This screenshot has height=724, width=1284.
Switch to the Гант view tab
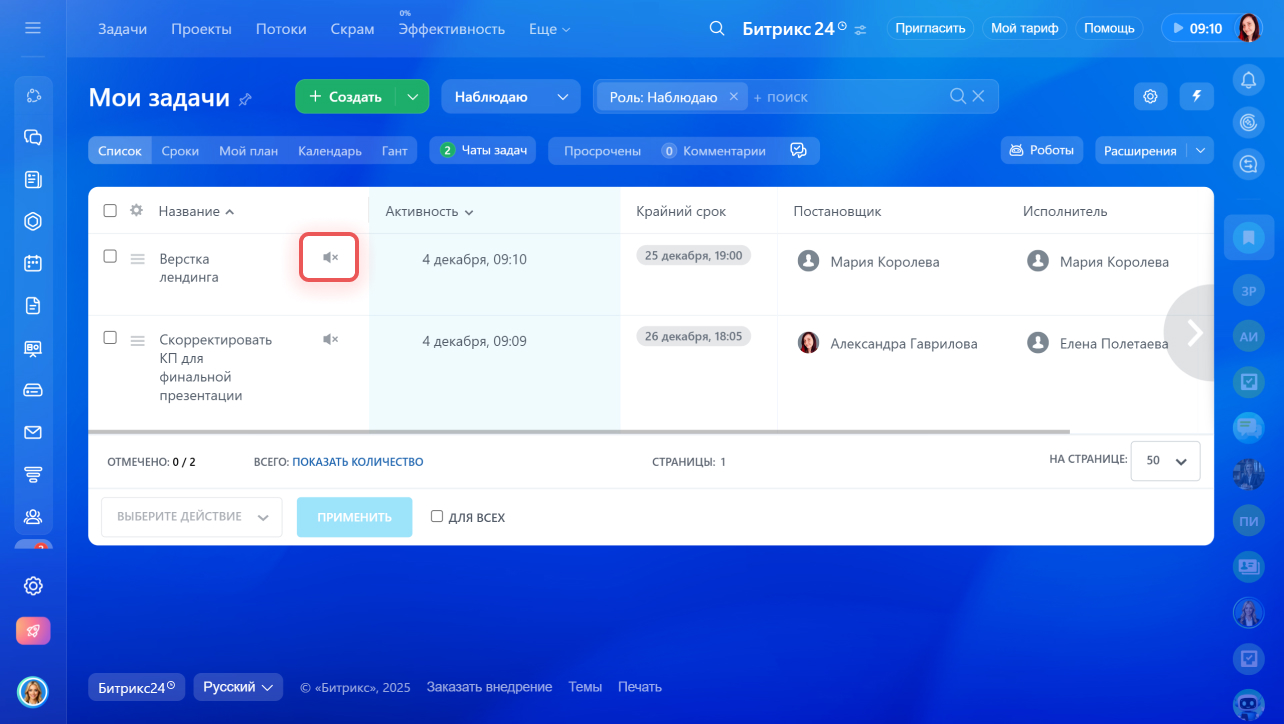[x=394, y=151]
